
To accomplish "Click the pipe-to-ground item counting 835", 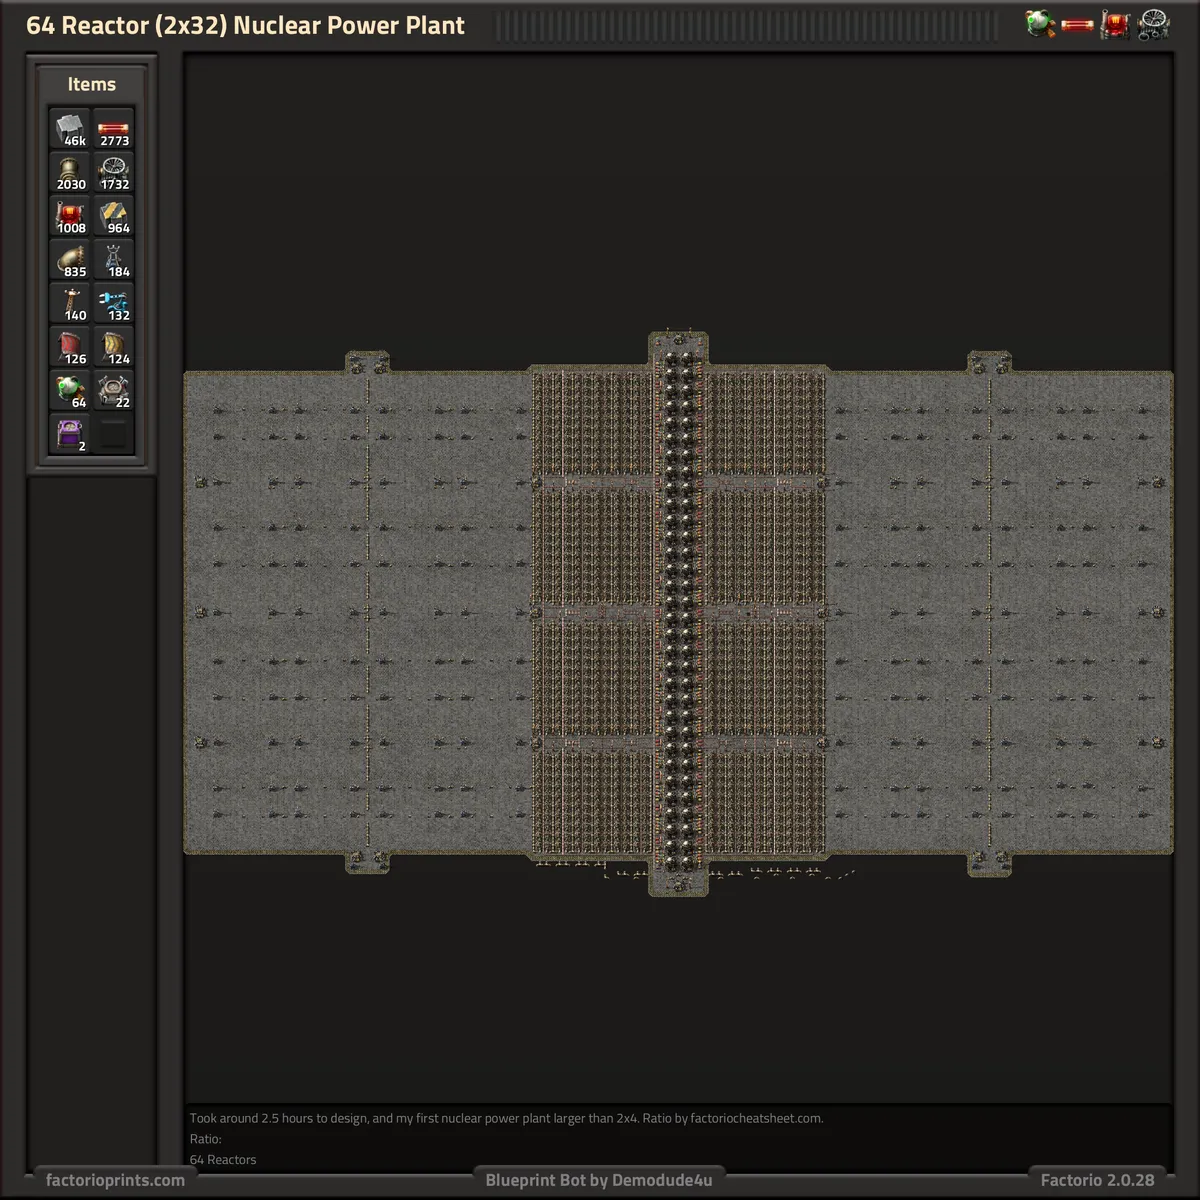I will tap(70, 260).
